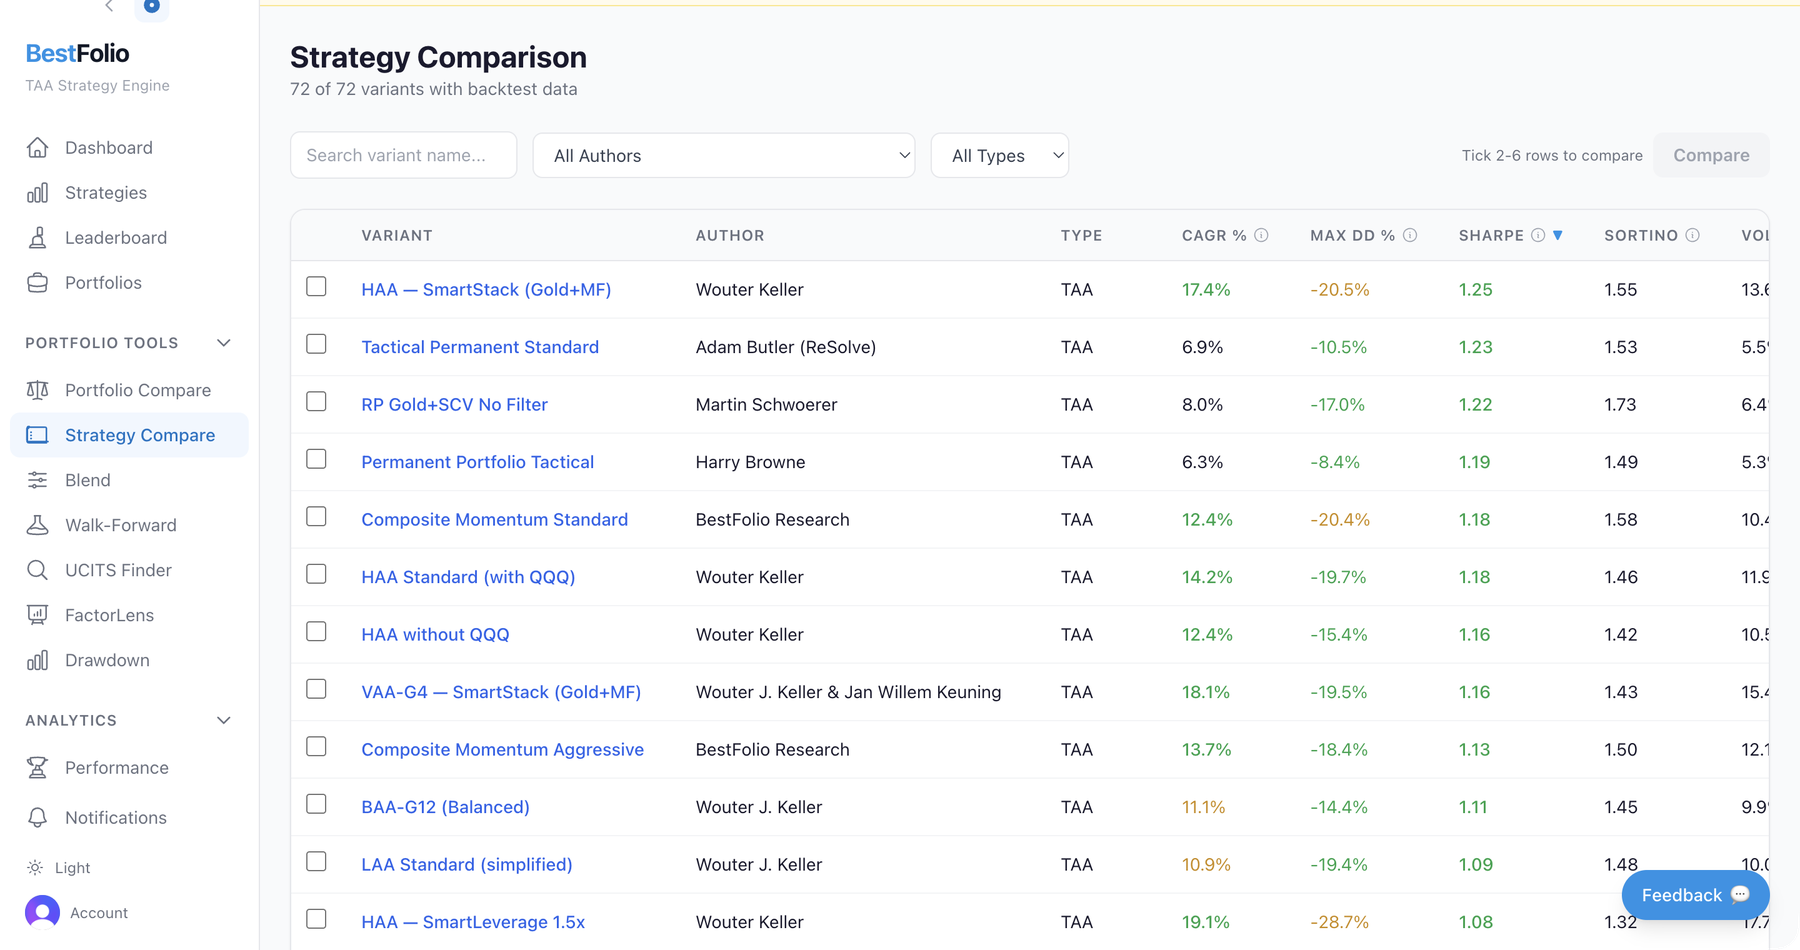1800x950 pixels.
Task: Open the HAA without QQQ variant
Action: click(434, 634)
